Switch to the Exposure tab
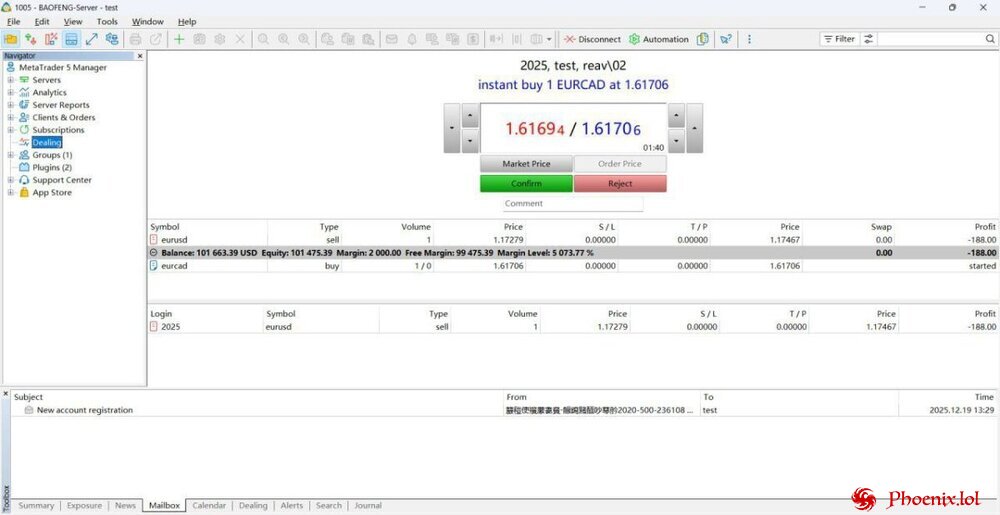The image size is (1000, 515). [84, 505]
